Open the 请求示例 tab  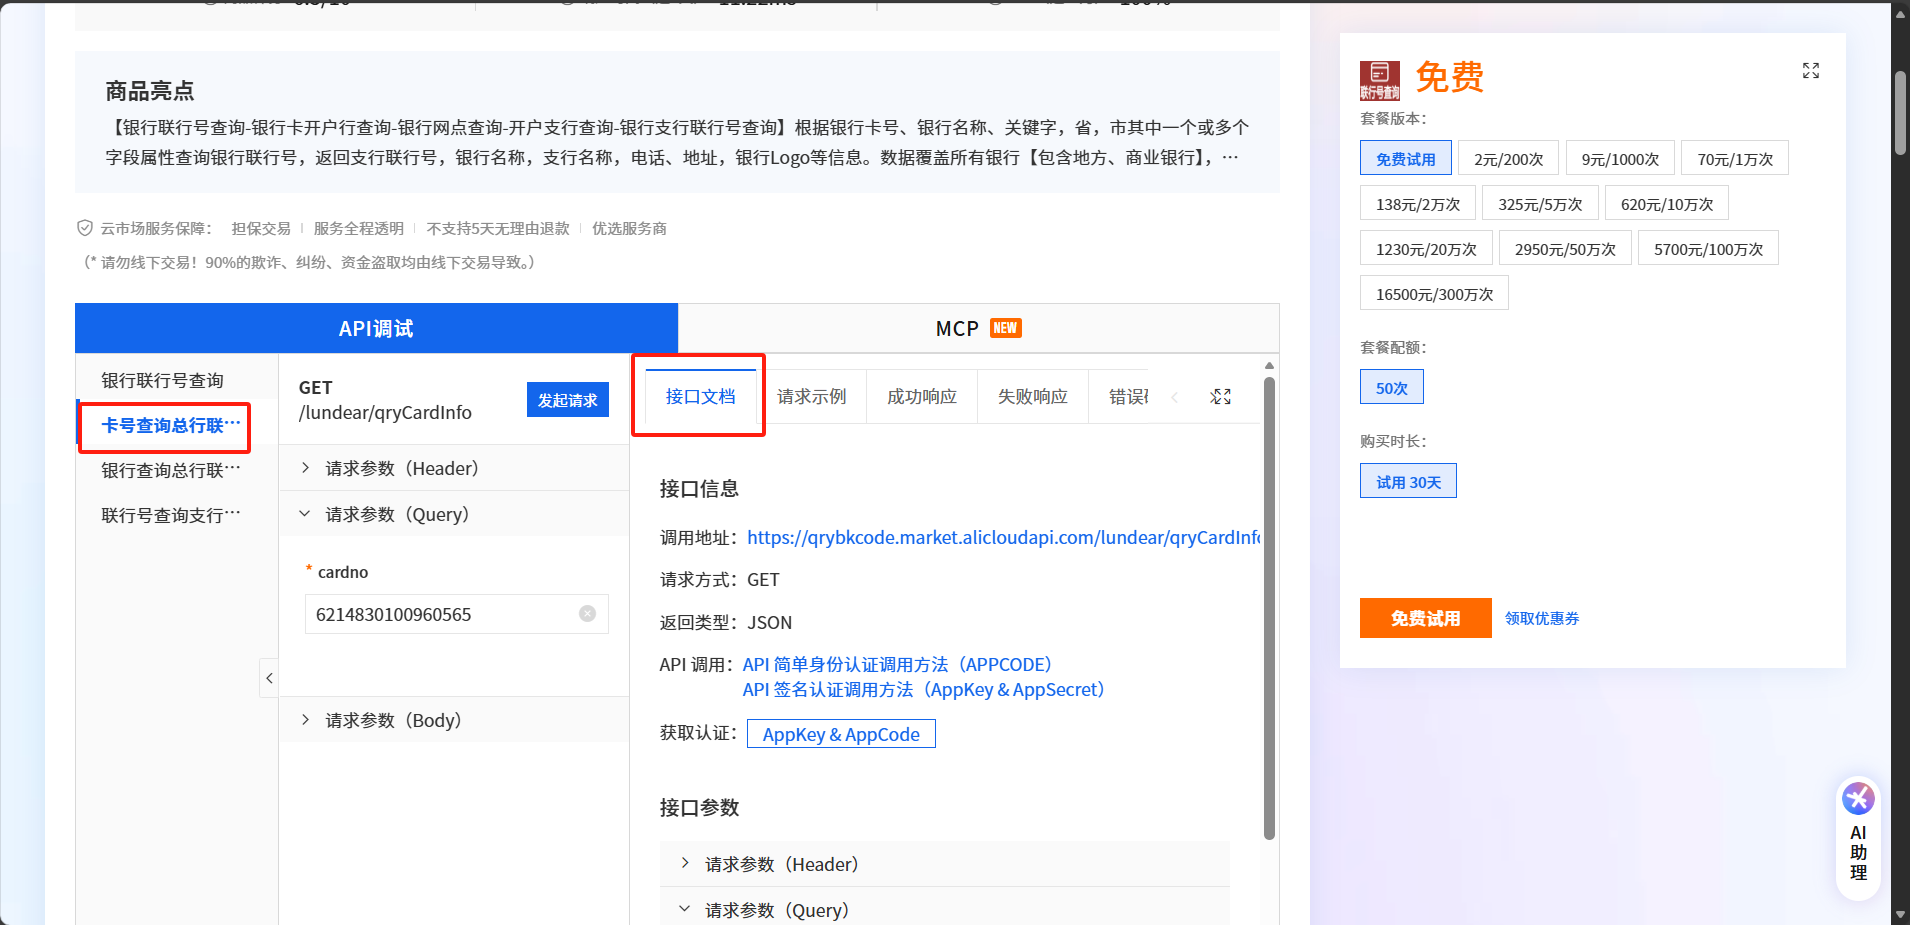point(814,396)
